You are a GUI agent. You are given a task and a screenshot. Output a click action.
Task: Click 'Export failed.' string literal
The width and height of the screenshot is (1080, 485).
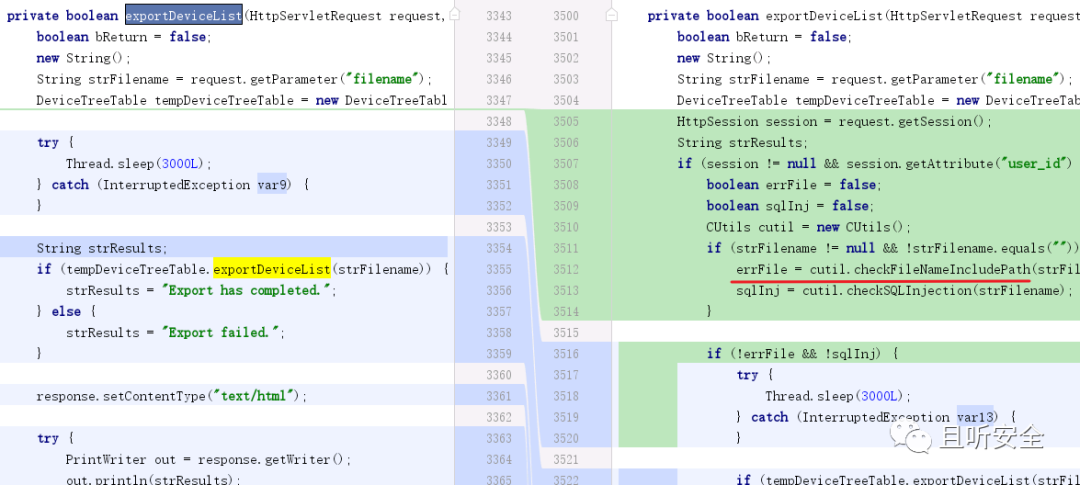click(x=223, y=333)
